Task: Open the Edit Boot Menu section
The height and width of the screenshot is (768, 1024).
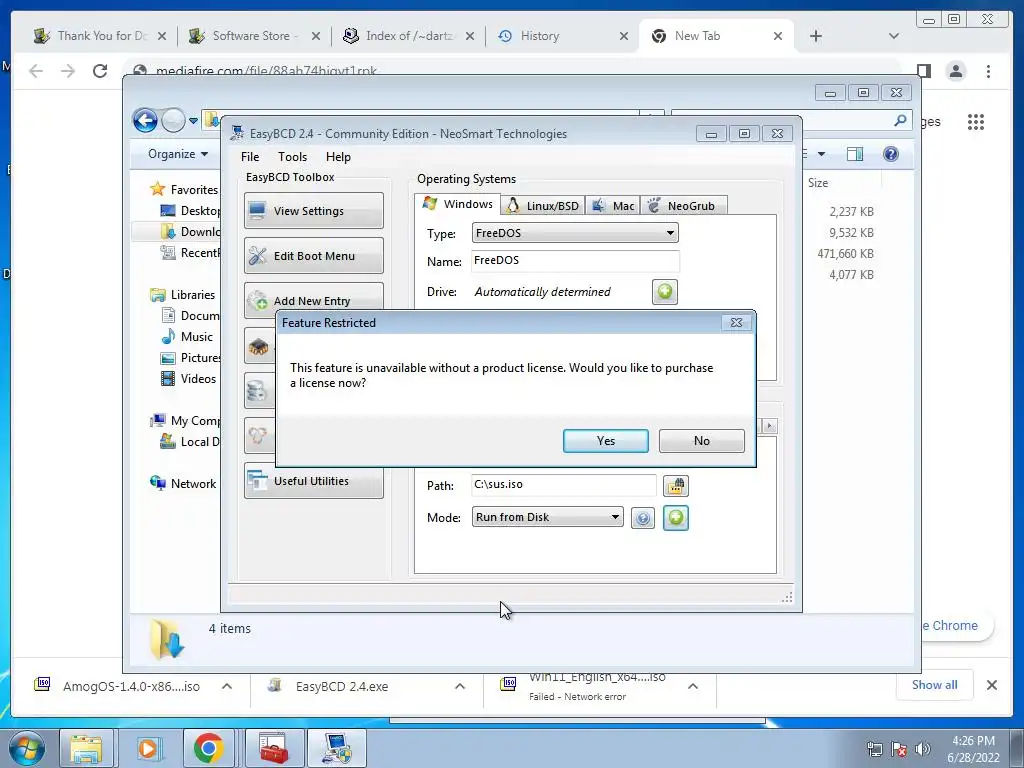Action: [x=313, y=256]
